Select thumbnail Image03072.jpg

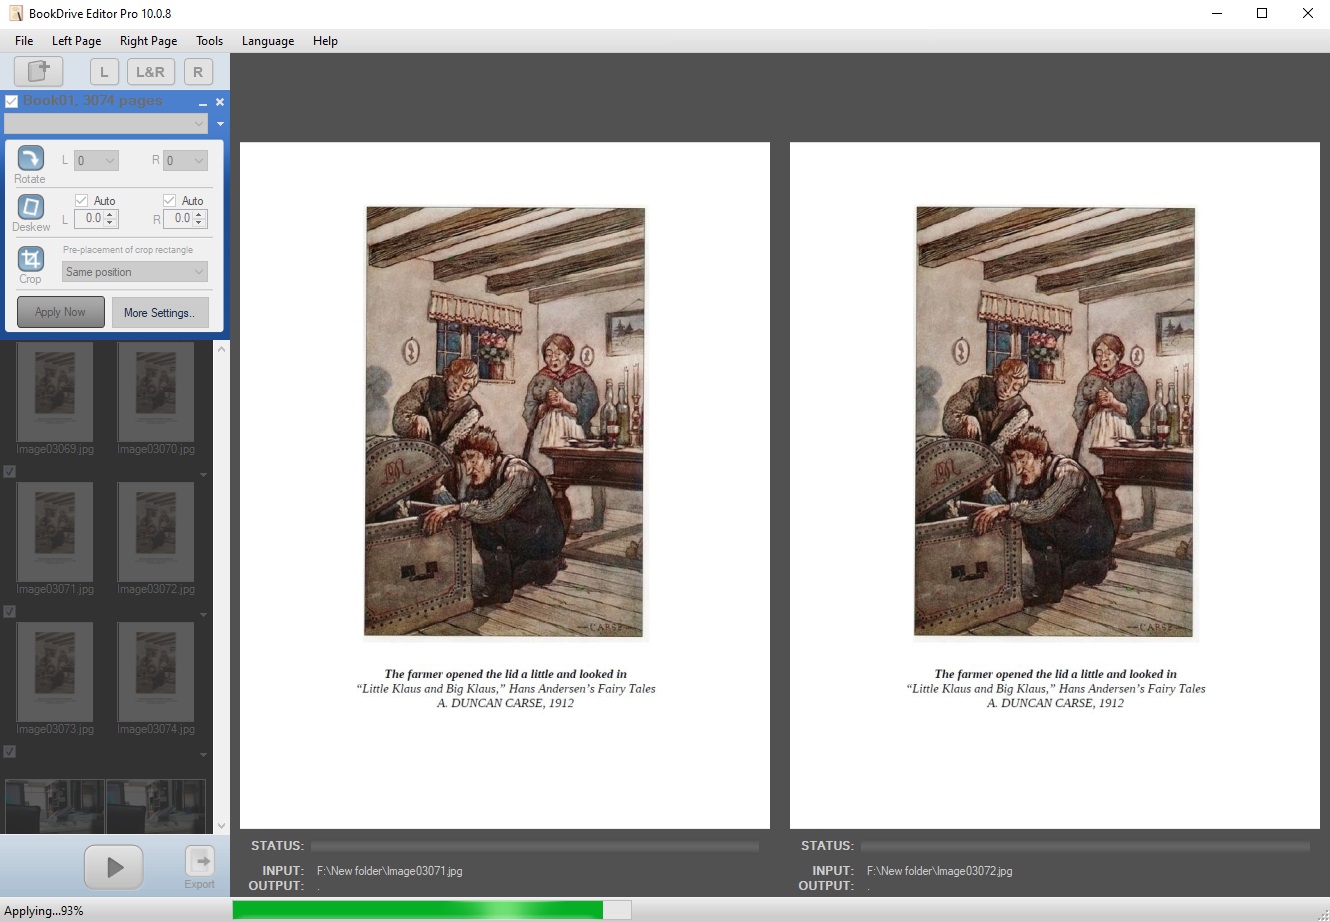(x=156, y=533)
